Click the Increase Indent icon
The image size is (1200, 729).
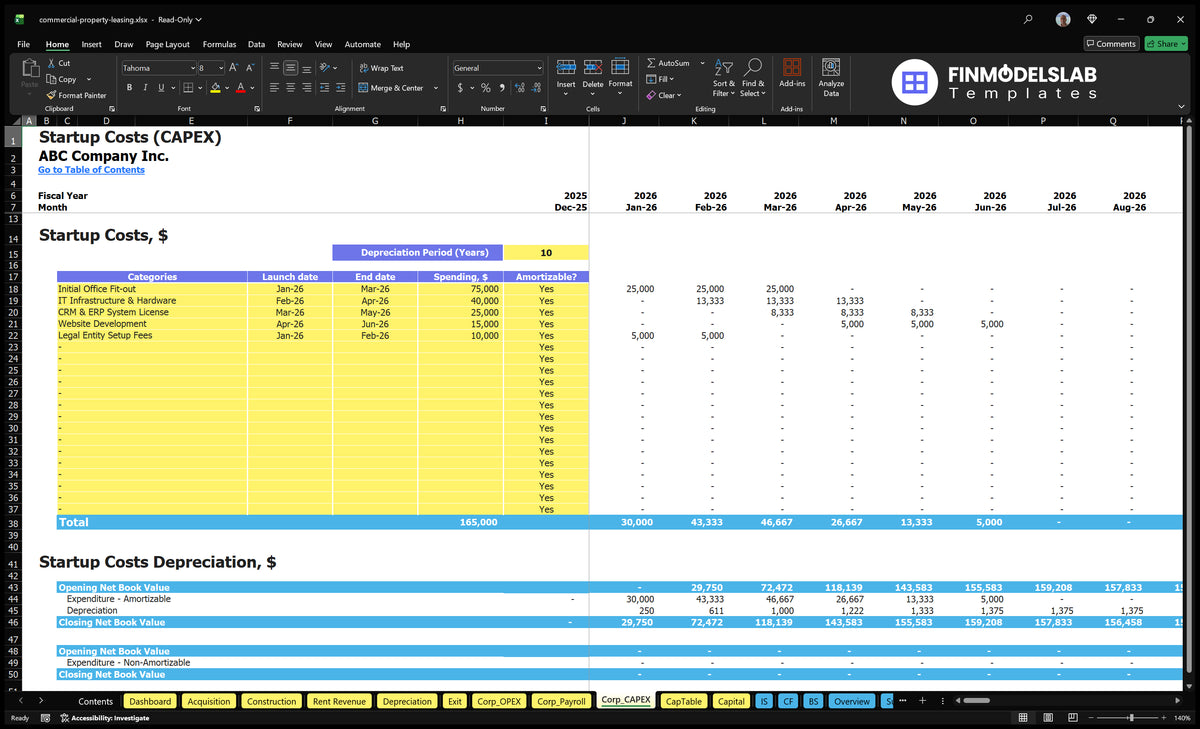[343, 88]
